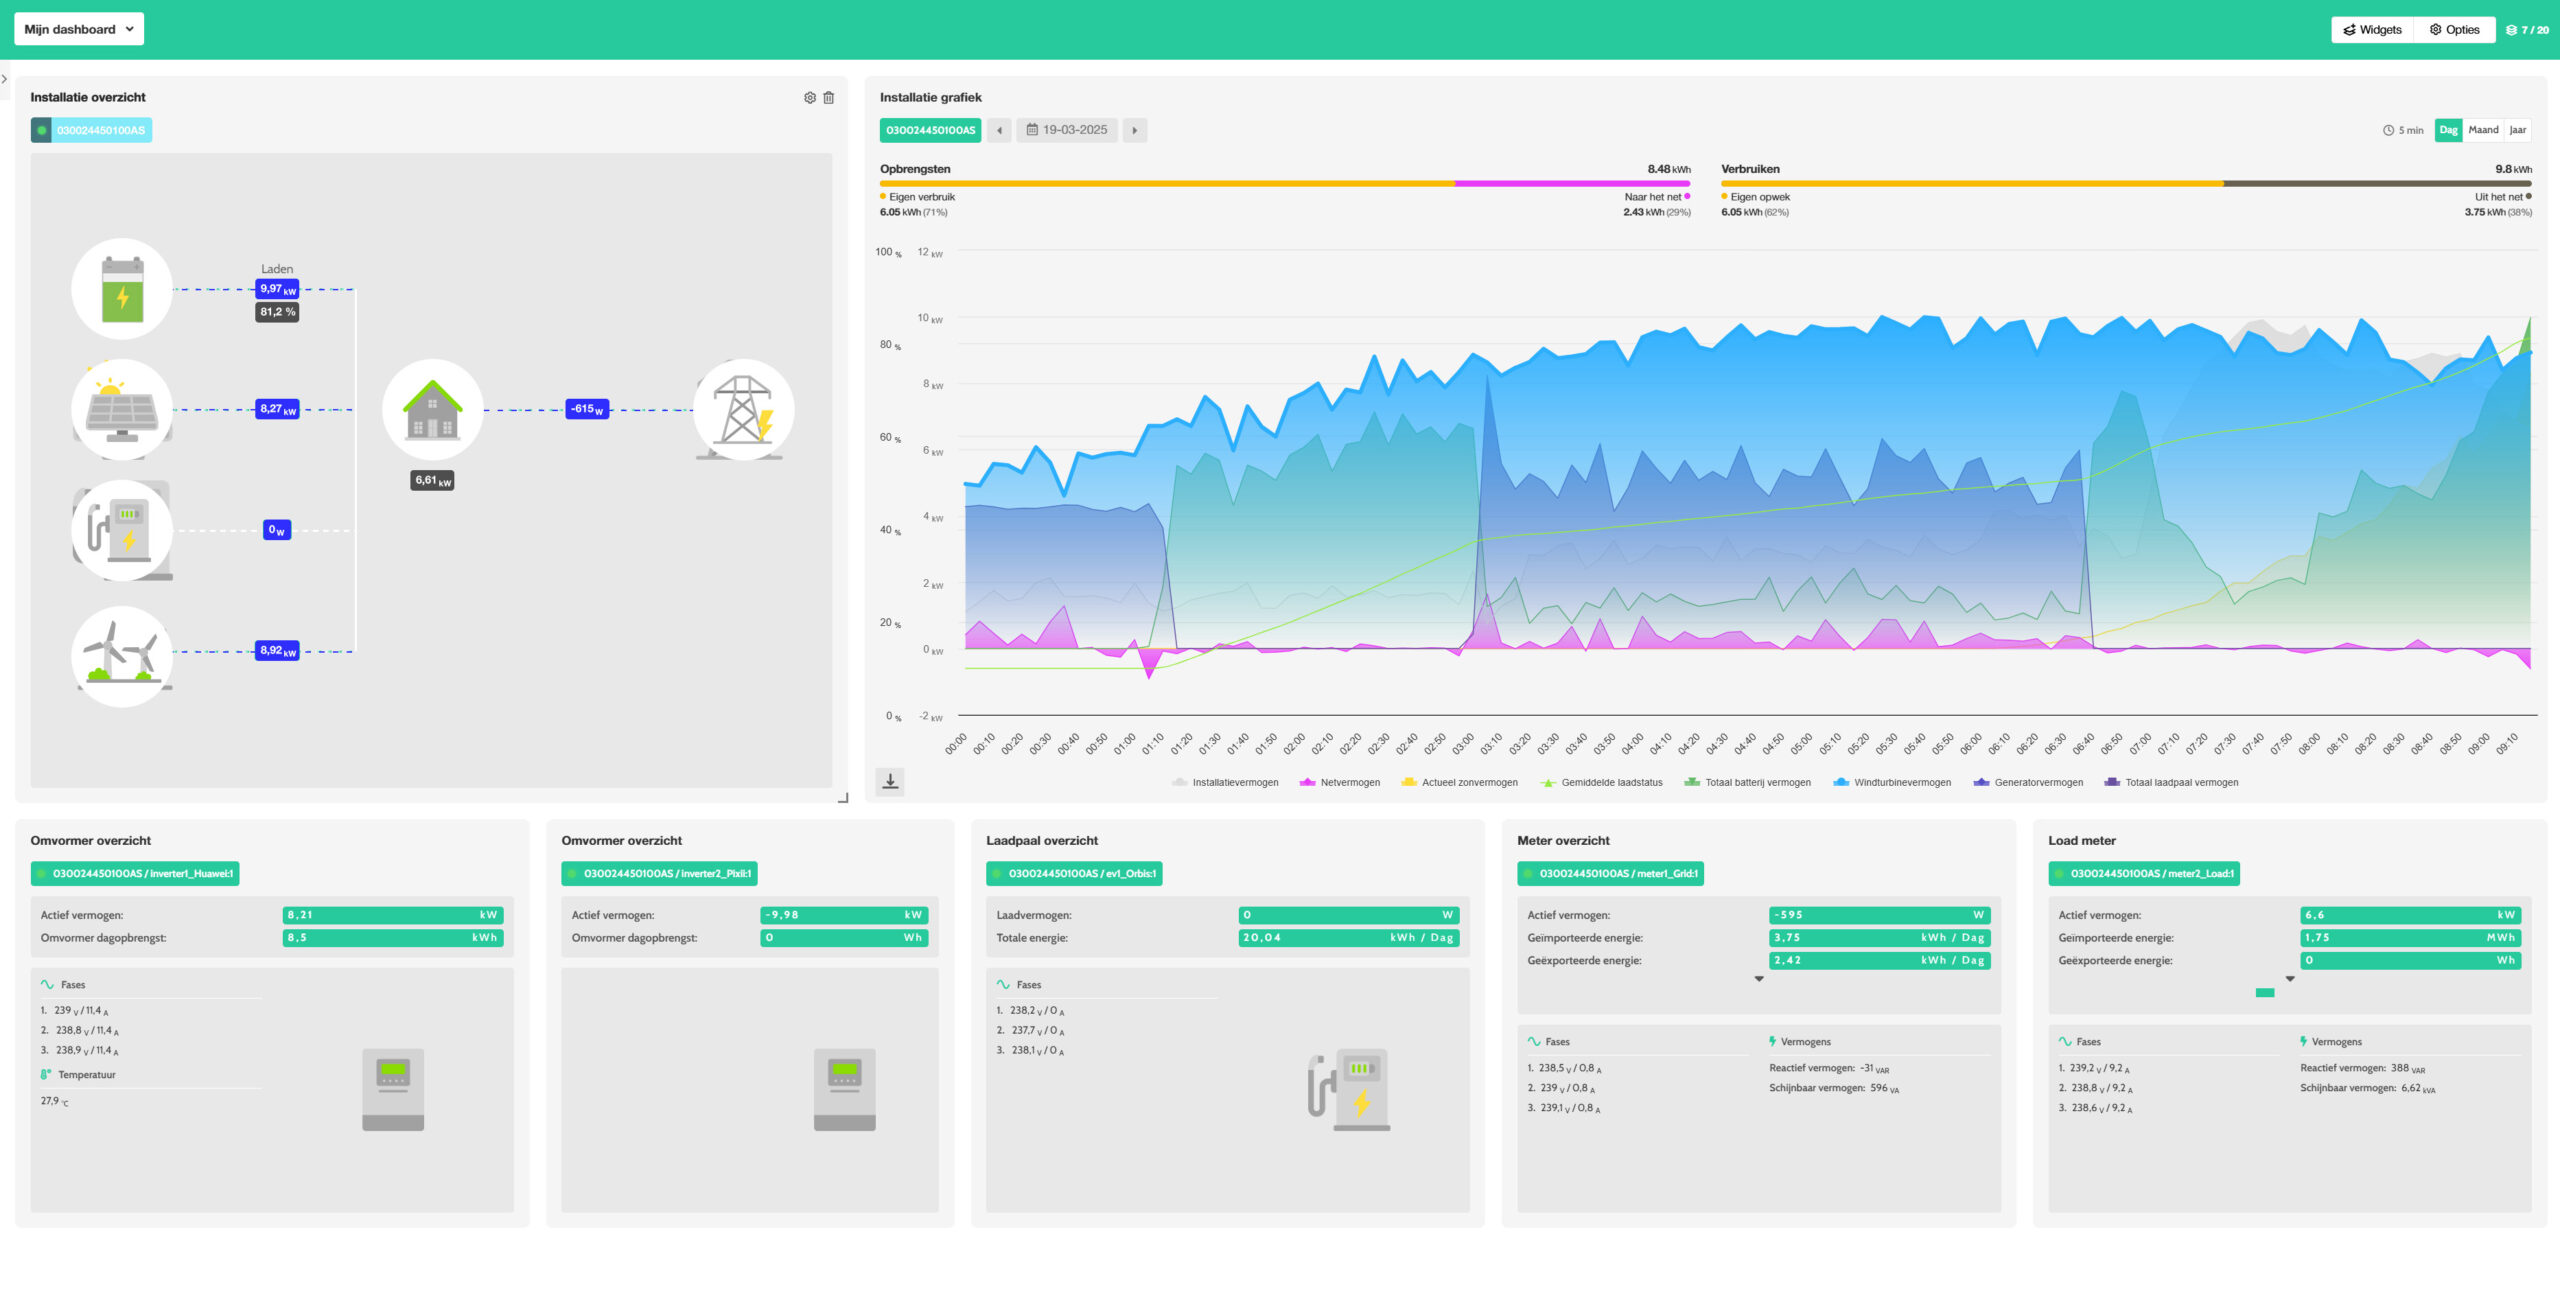The width and height of the screenshot is (2560, 1293).
Task: Open the Widgets button
Action: (x=2372, y=29)
